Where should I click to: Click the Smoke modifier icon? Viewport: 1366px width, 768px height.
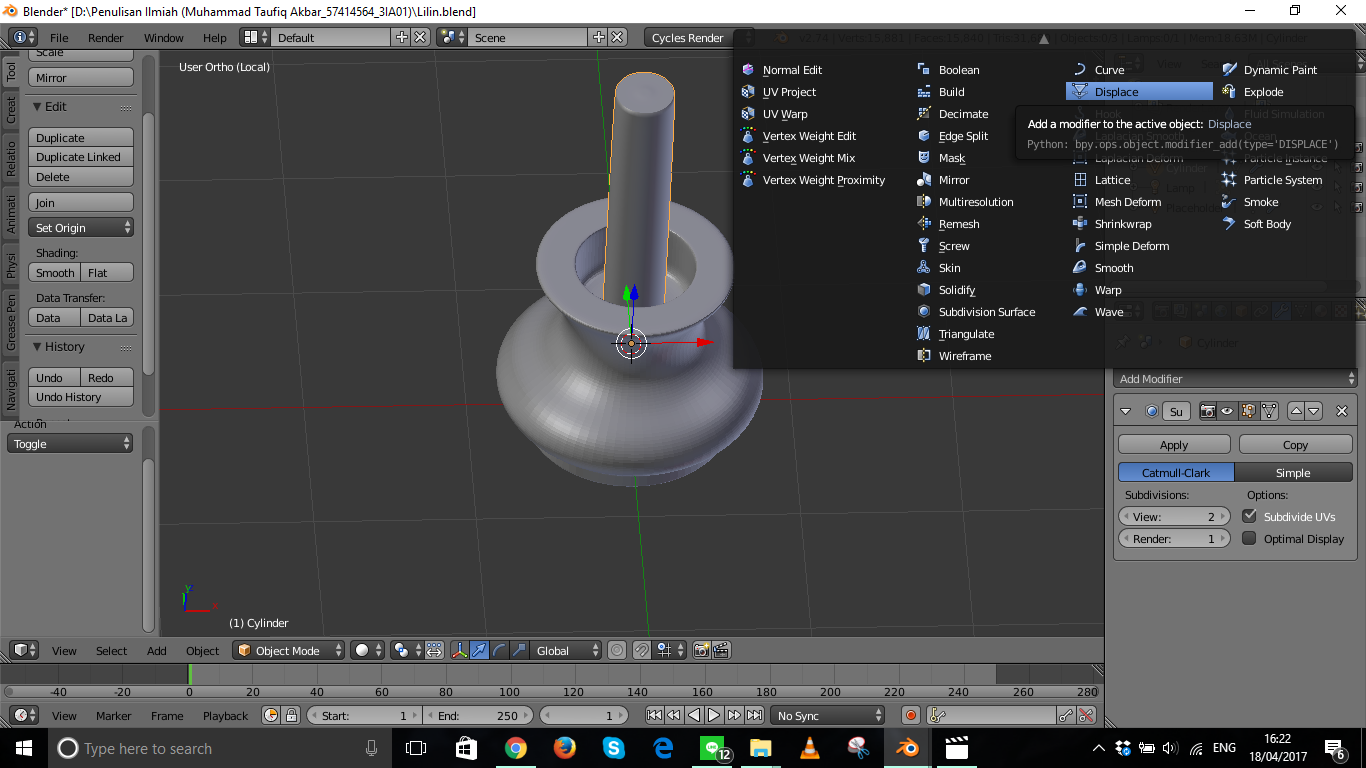point(1229,202)
